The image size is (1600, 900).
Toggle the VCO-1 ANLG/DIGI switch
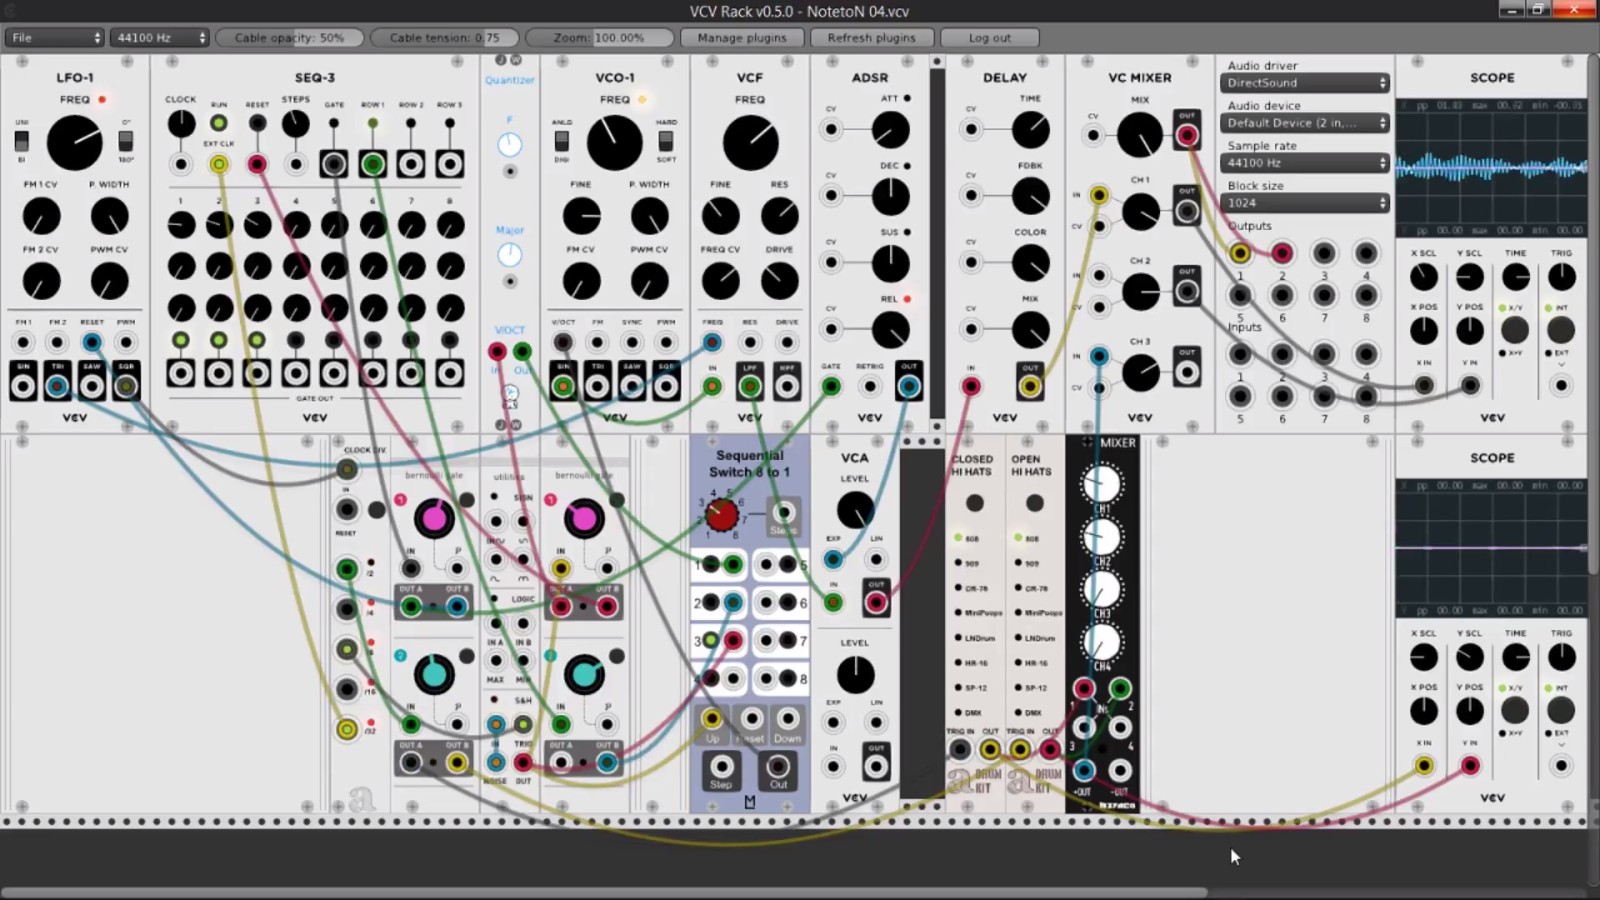click(x=561, y=141)
